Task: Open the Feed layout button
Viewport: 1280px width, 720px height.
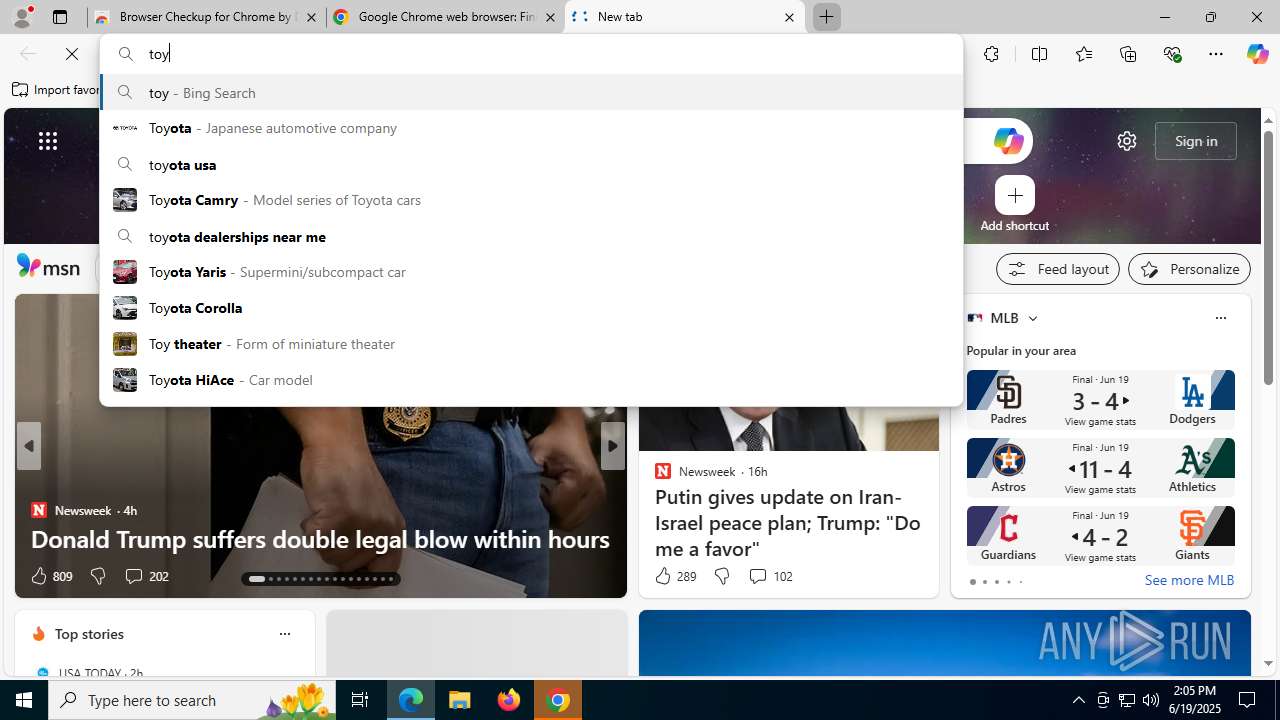Action: [1057, 269]
